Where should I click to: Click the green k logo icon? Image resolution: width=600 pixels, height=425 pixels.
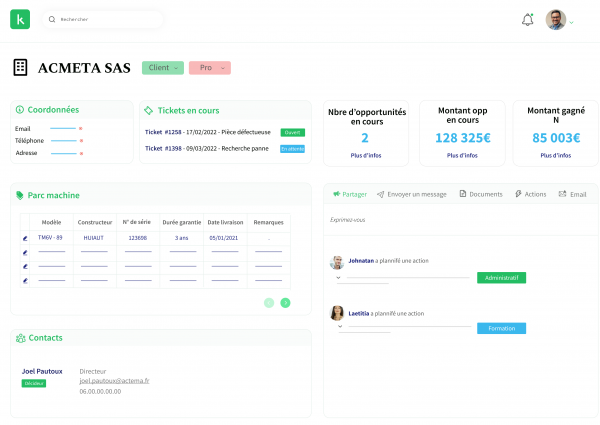point(20,20)
